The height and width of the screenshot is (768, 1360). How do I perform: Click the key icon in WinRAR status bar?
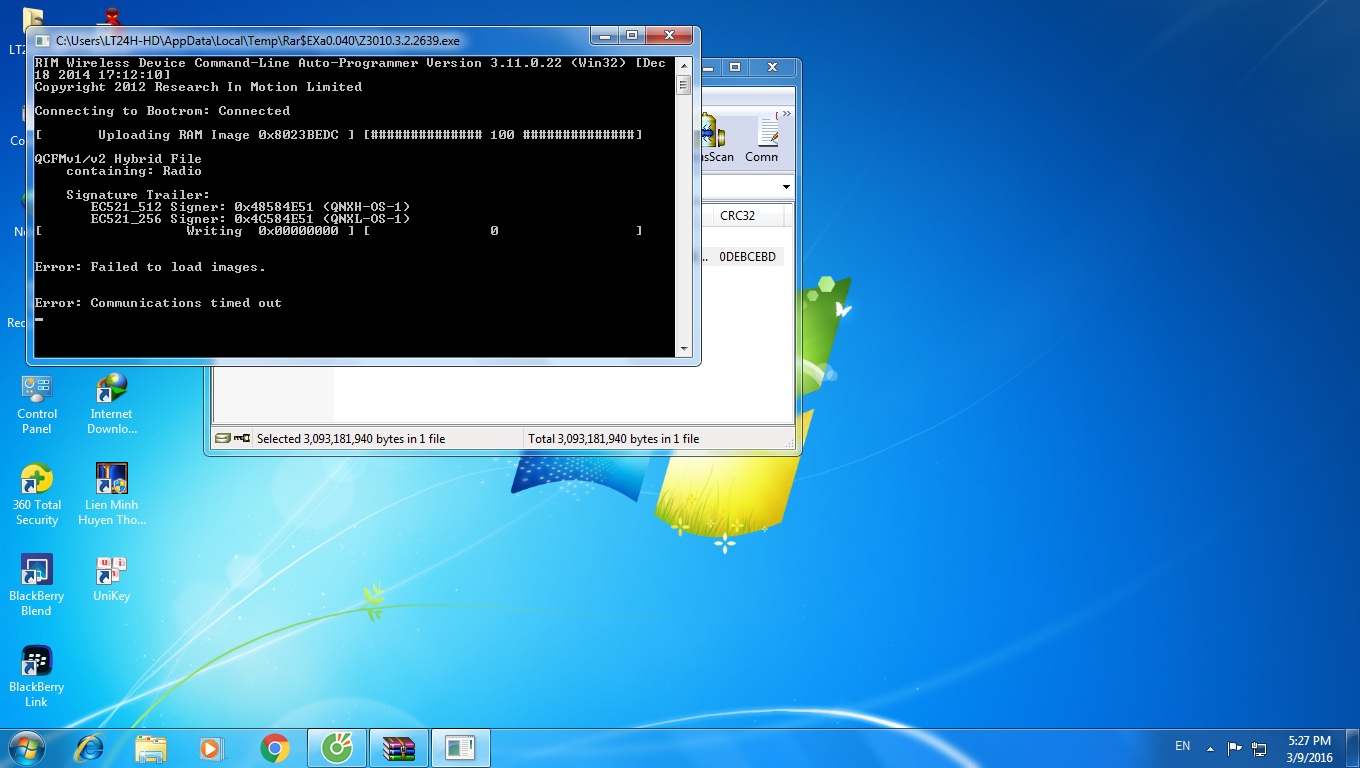click(x=242, y=438)
